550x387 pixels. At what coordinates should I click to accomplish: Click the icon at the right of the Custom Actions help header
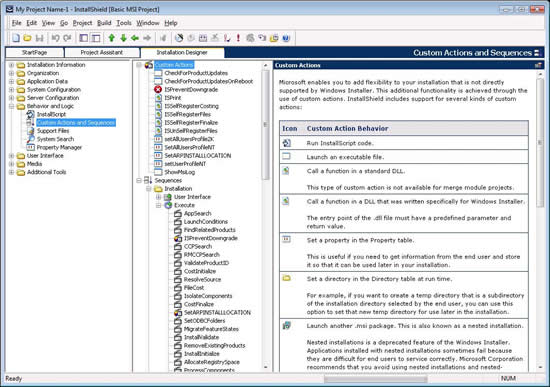(538, 65)
